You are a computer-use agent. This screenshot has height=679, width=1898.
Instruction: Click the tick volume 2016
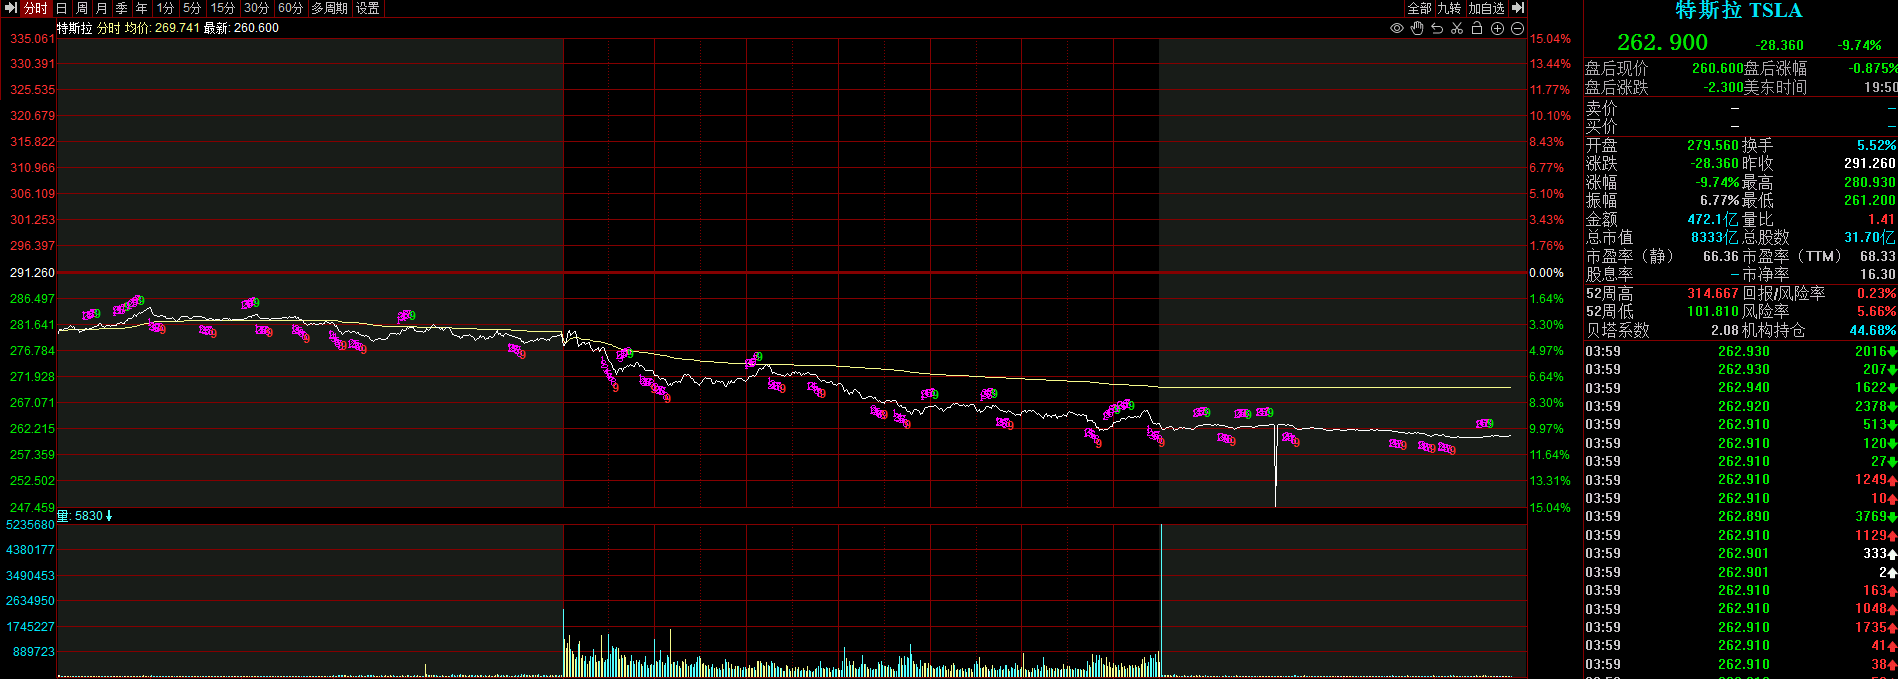pyautogui.click(x=1871, y=351)
